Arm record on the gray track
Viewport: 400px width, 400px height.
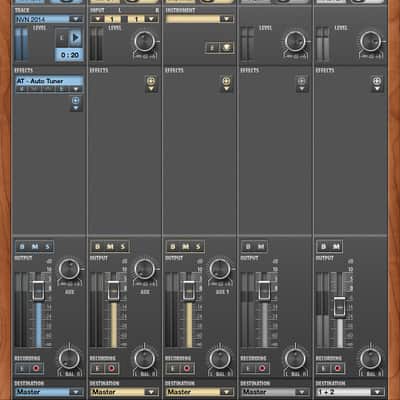[262, 368]
